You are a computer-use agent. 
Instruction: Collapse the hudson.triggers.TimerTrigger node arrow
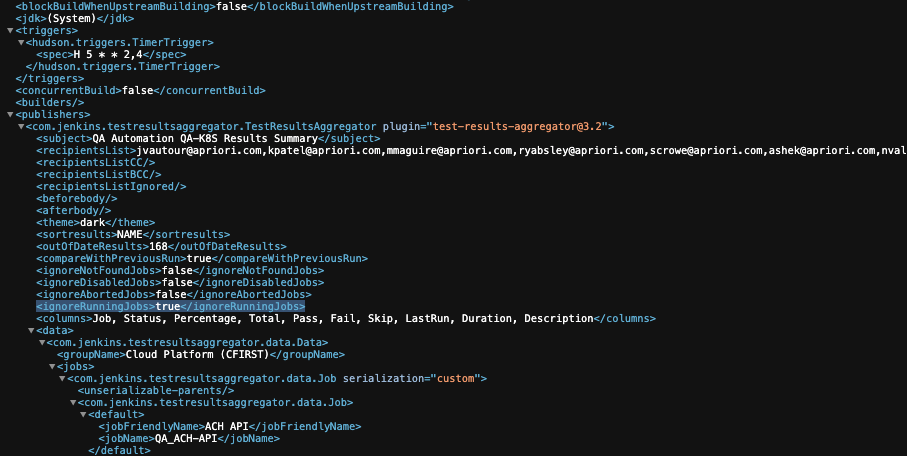pos(21,43)
